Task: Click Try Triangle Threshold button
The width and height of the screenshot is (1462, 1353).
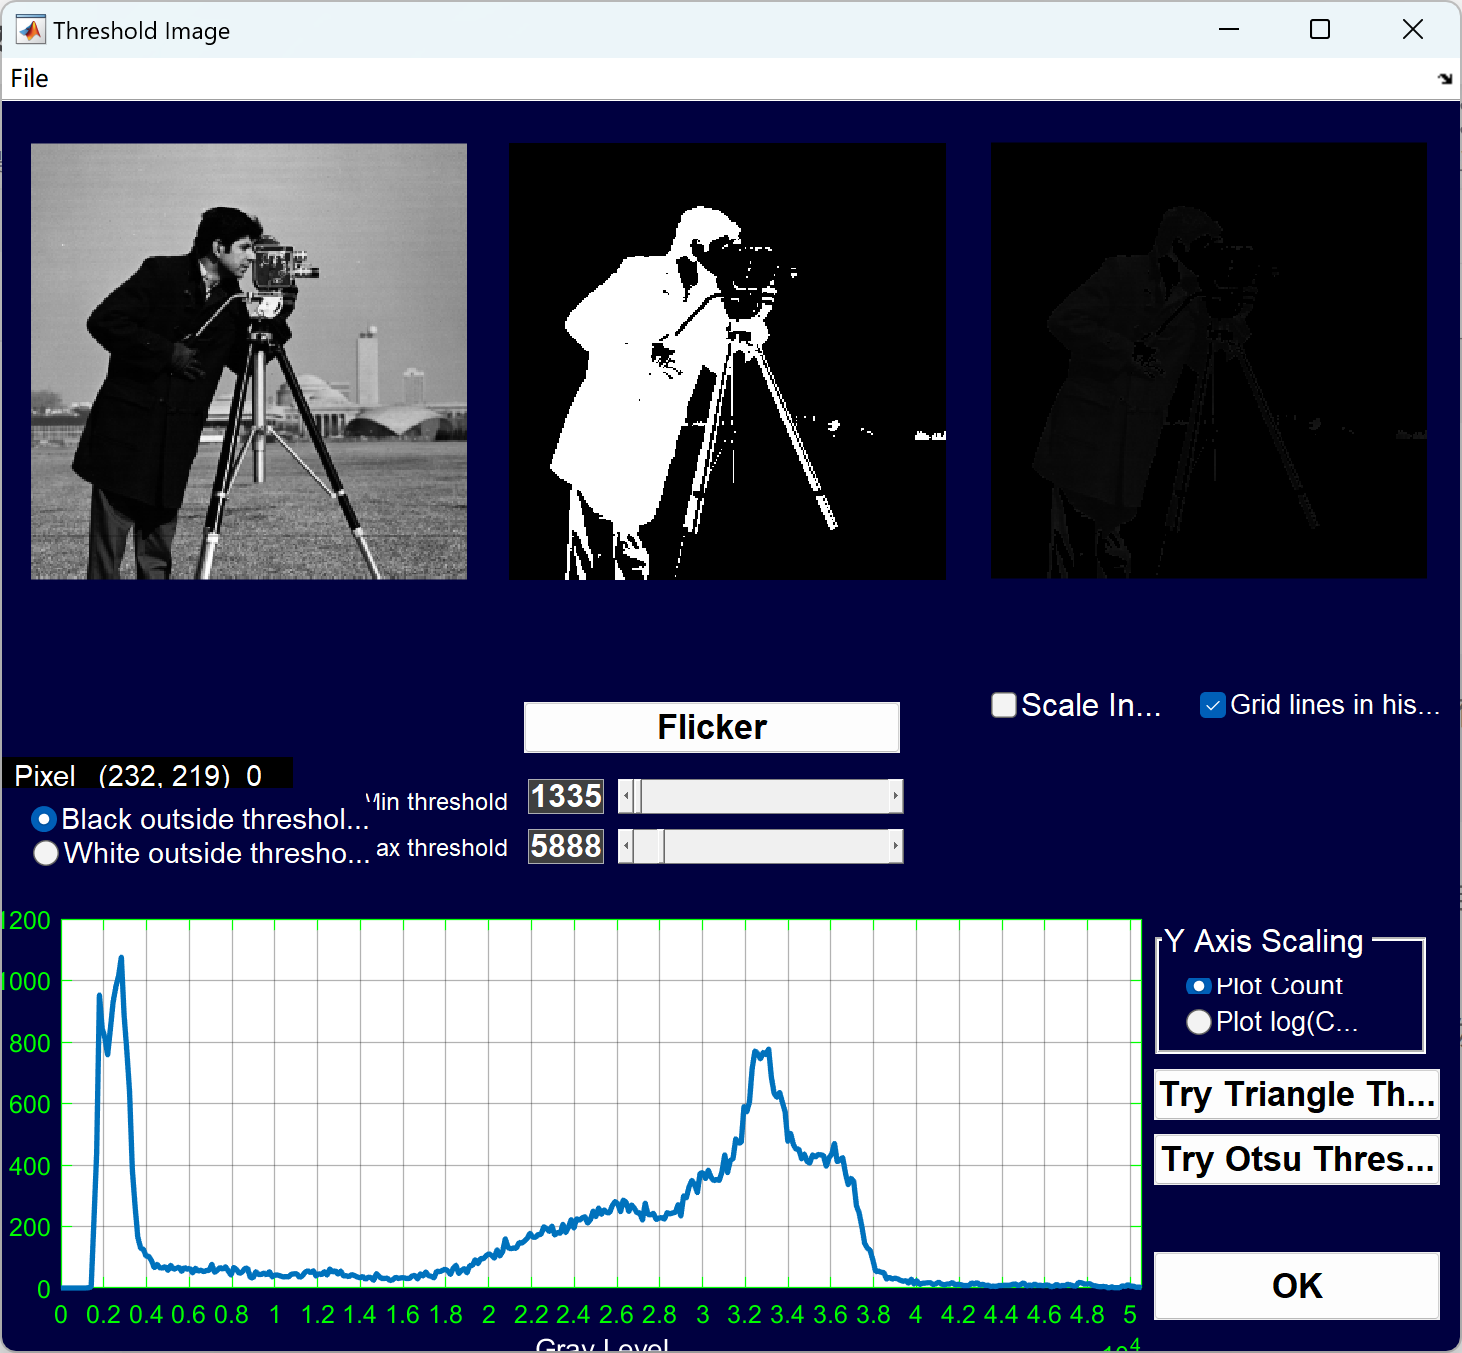Action: [1296, 1094]
